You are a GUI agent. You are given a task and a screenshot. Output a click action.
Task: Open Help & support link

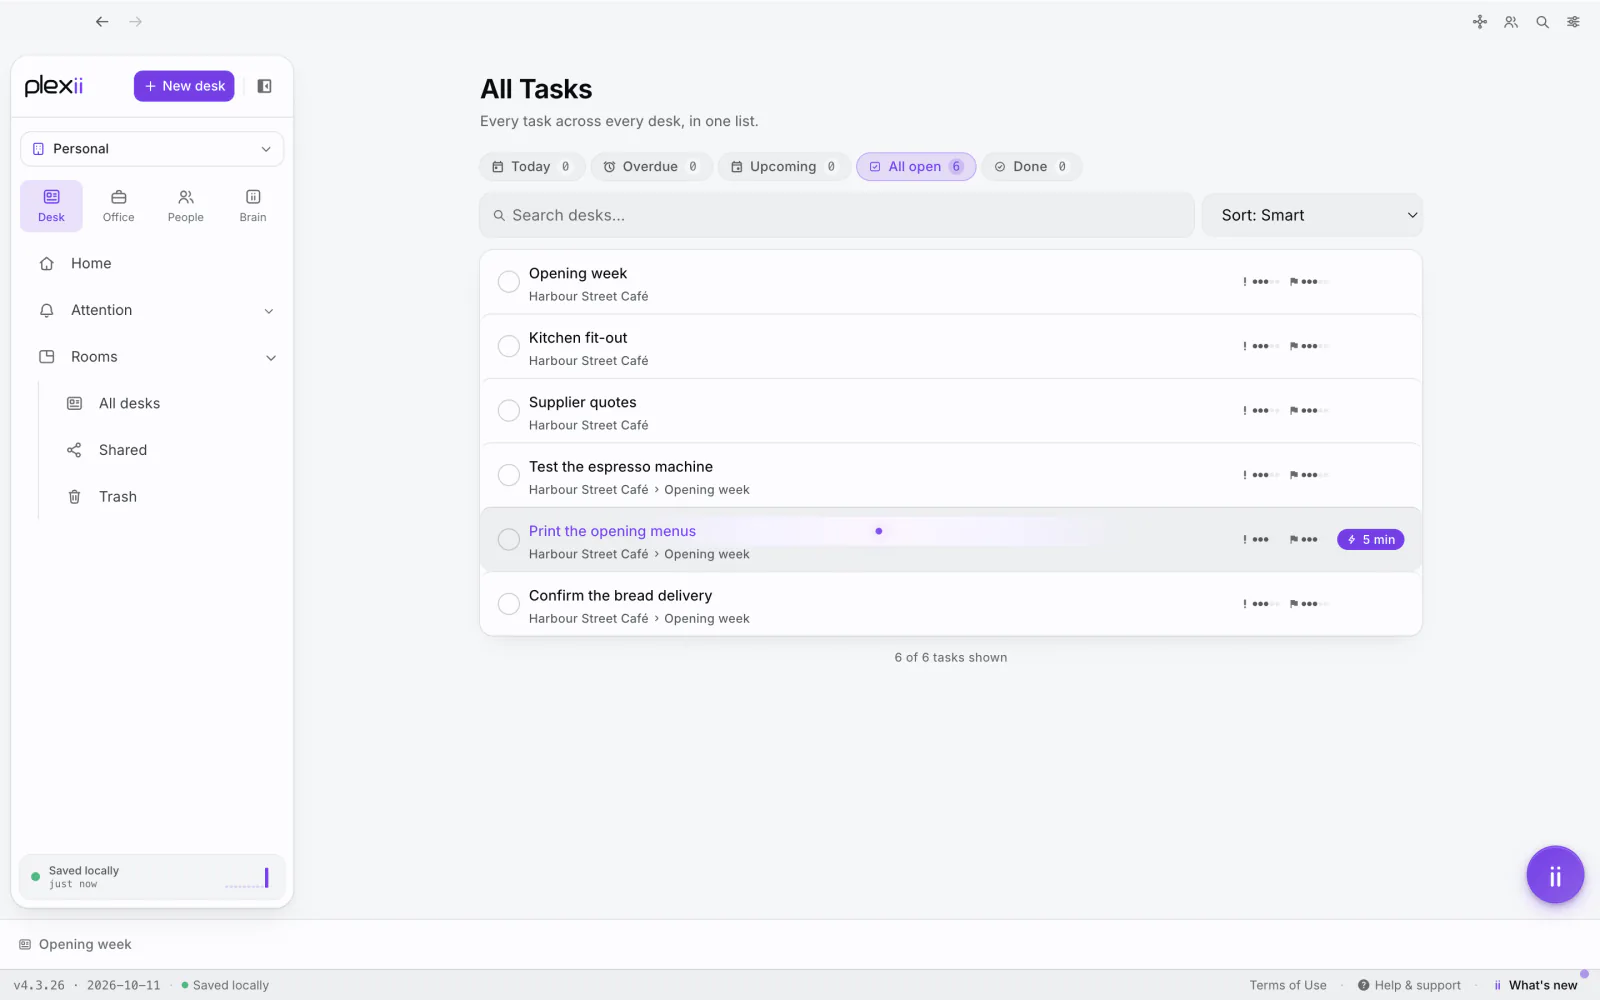[1409, 985]
